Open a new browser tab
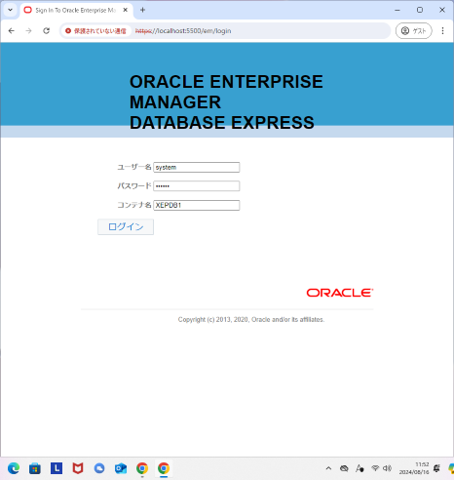Screen dimensions: 454x480 (x=142, y=10)
